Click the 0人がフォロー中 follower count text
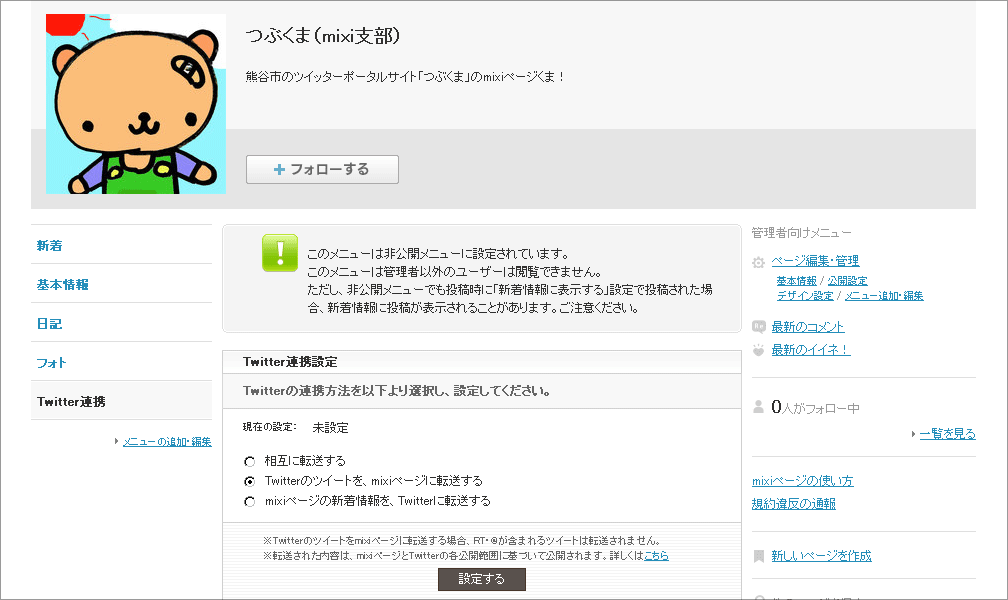The image size is (1008, 600). [815, 407]
